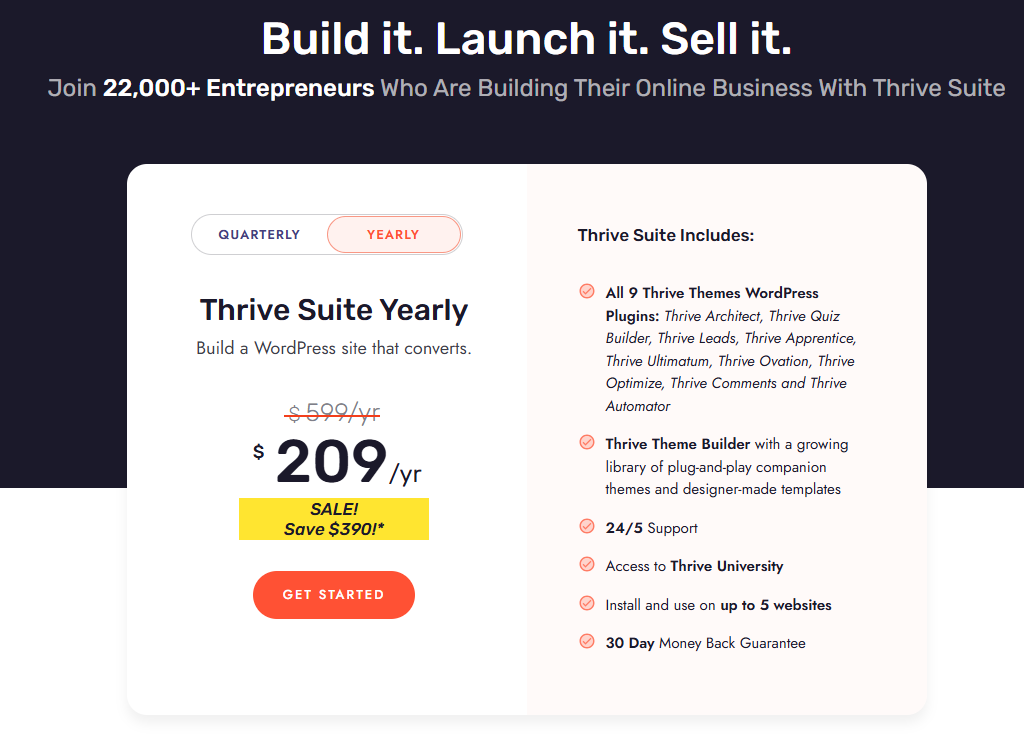The image size is (1024, 745).
Task: Click the 22,000+ Entrepreneurs headline text
Action: point(238,88)
